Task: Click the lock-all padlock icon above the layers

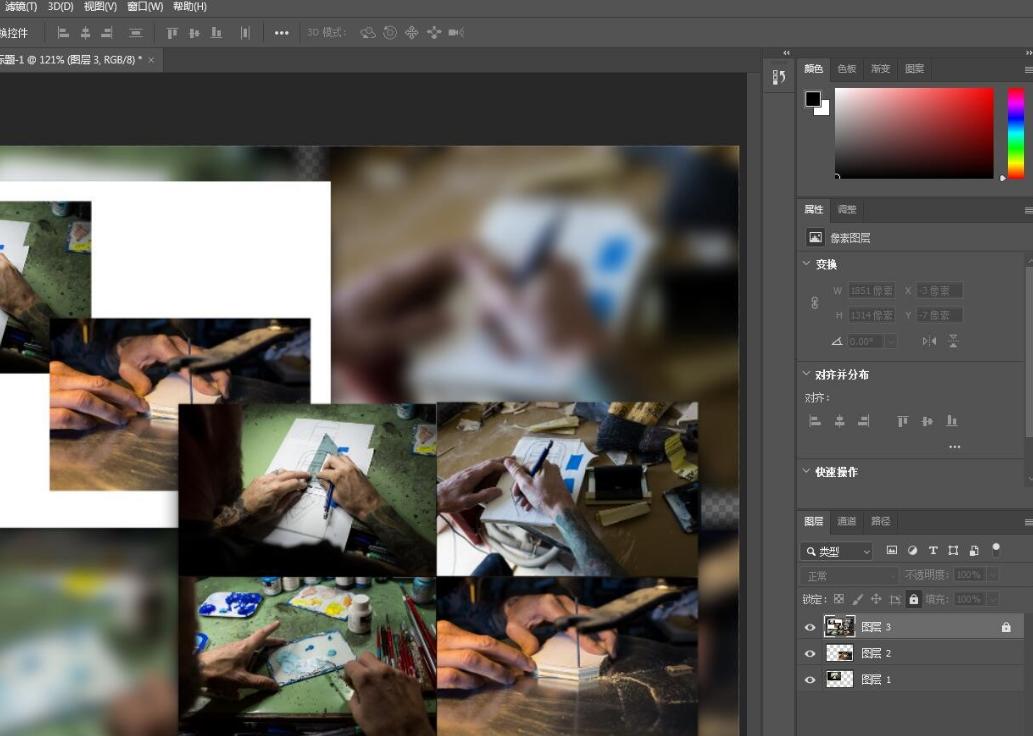Action: [x=913, y=598]
